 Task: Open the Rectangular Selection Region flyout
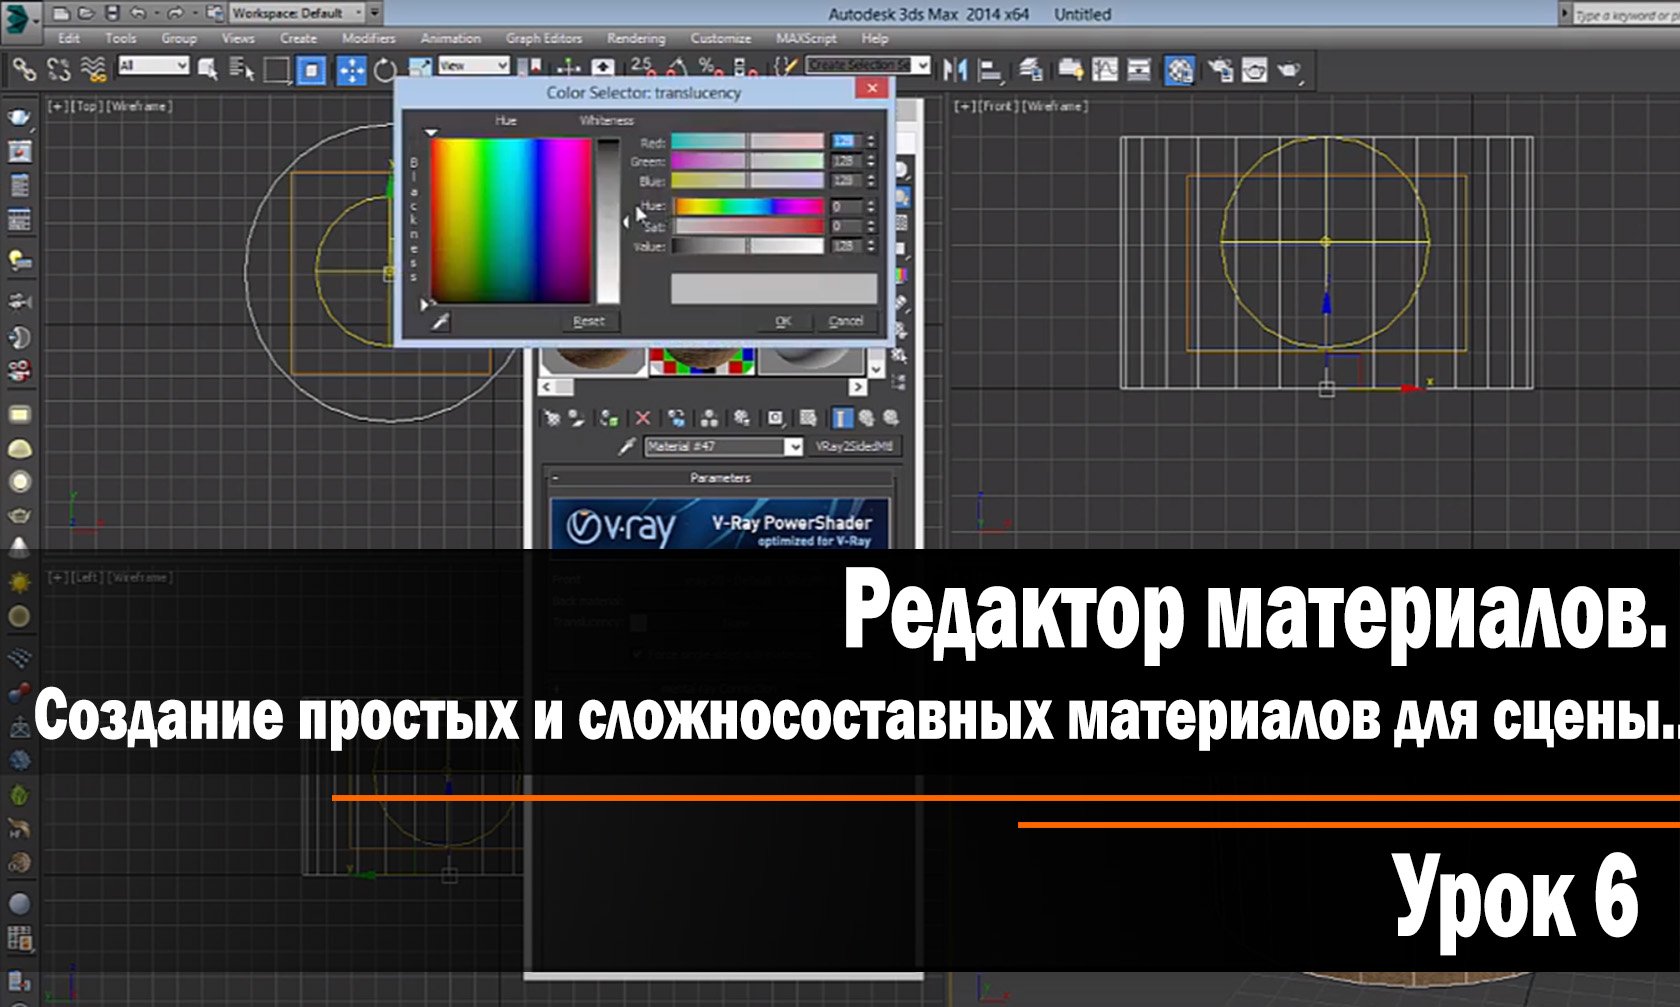coord(276,69)
